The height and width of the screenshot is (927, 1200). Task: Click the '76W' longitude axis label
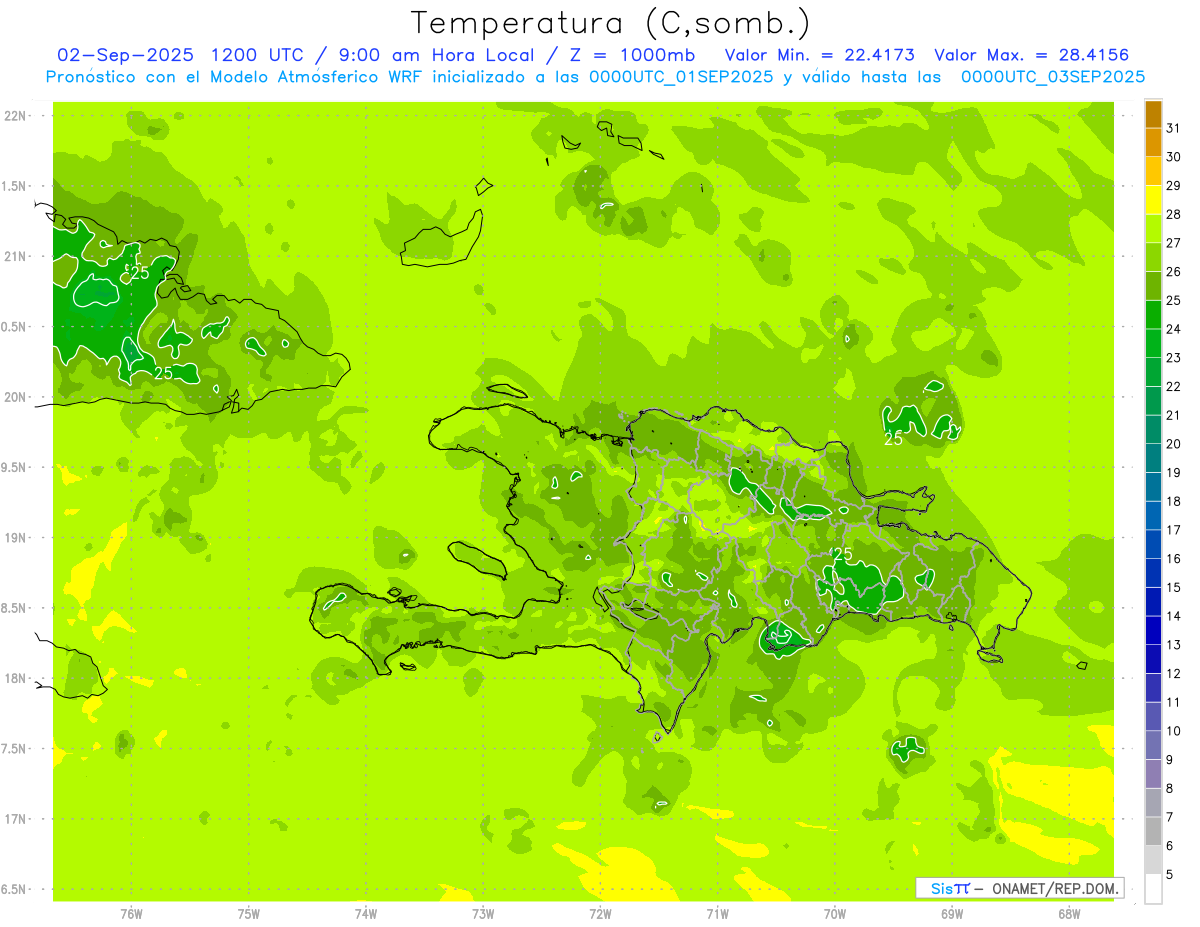pos(131,913)
